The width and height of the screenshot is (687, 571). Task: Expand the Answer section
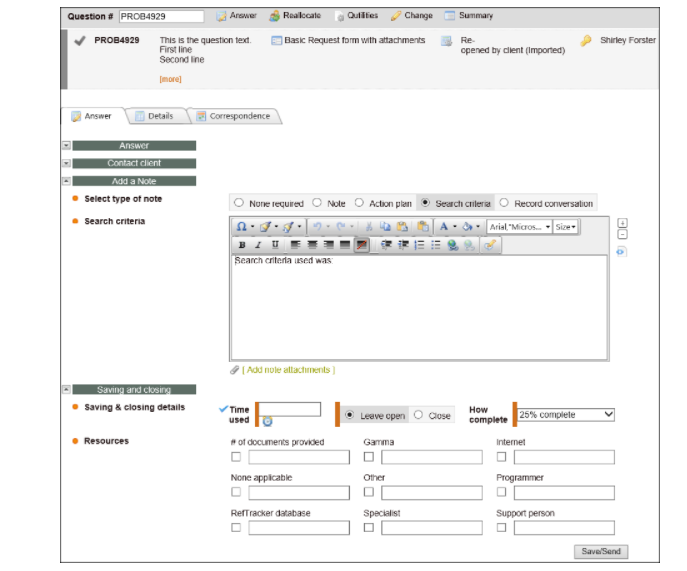click(66, 145)
